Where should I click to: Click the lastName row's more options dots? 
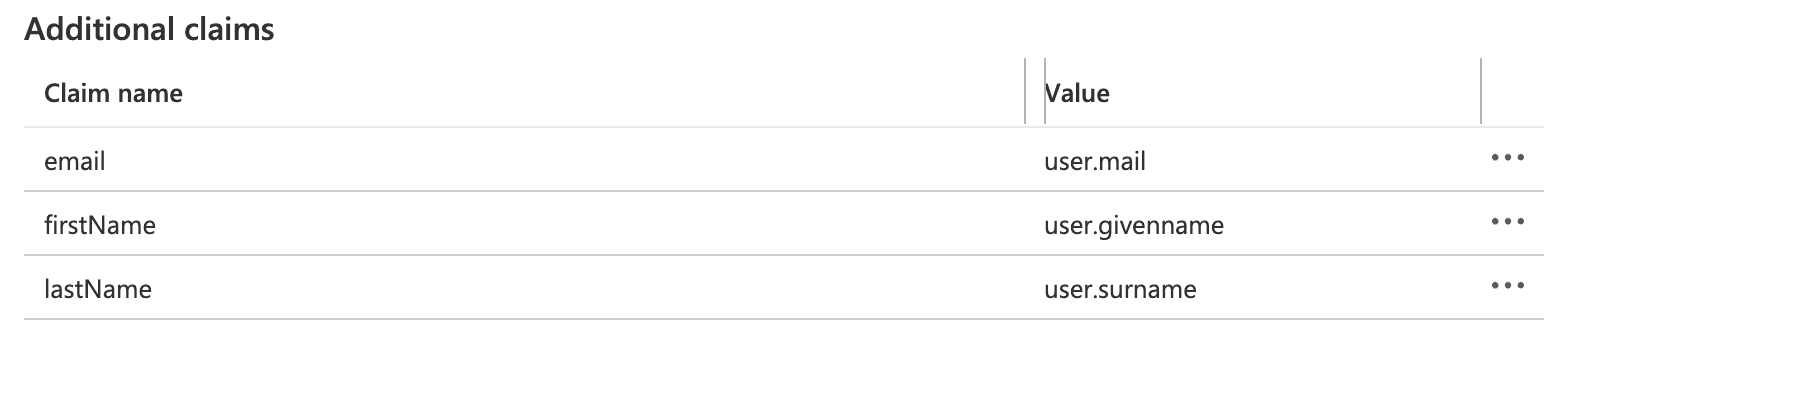tap(1507, 286)
